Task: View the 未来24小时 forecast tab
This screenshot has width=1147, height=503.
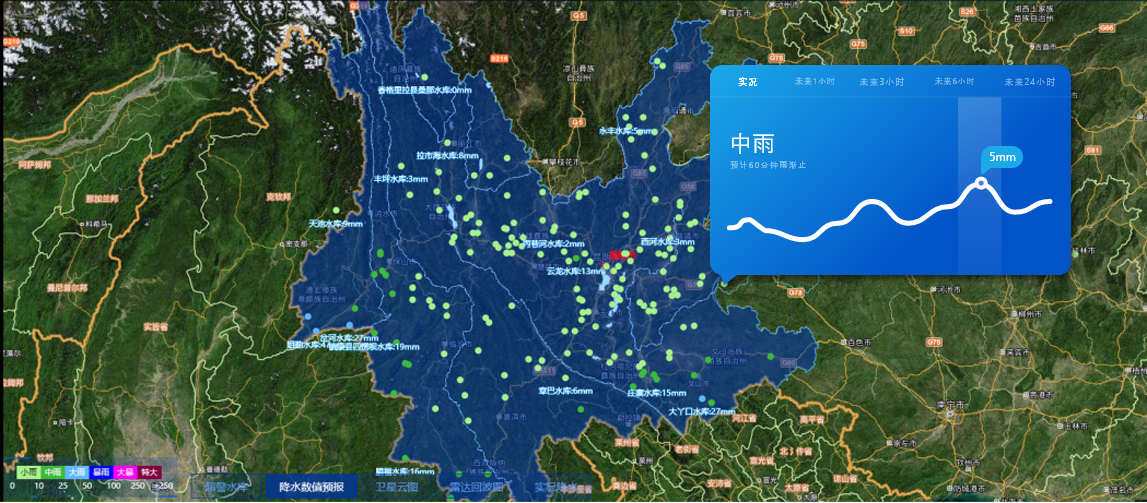Action: pos(1029,82)
